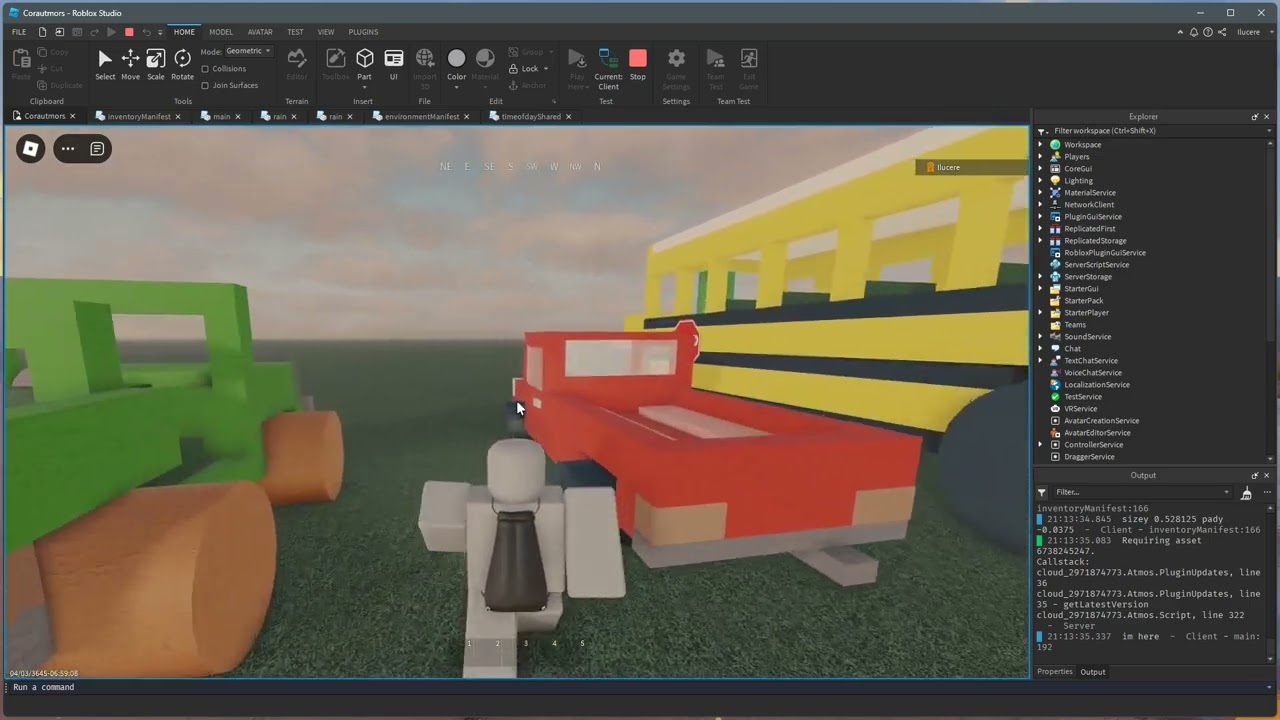The image size is (1280, 720).
Task: Open the environmentManifest script tab
Action: pyautogui.click(x=421, y=117)
